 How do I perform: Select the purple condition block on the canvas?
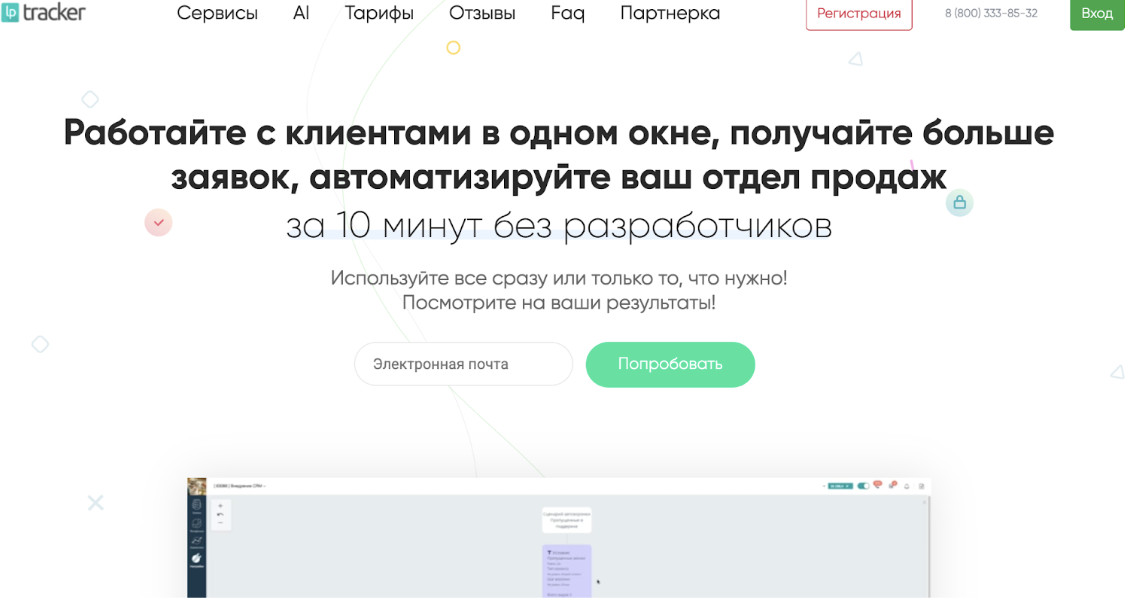point(566,571)
